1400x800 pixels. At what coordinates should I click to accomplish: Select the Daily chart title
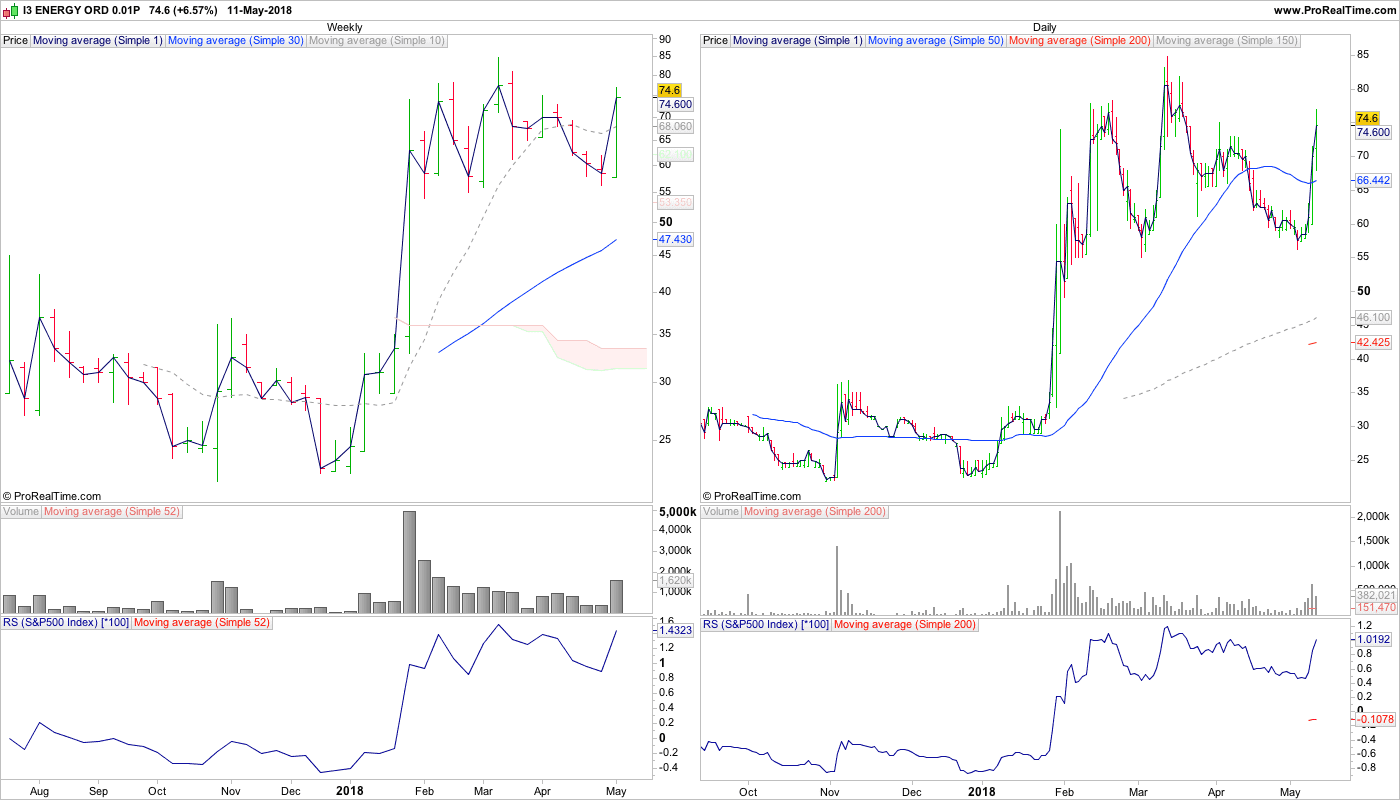point(1044,27)
